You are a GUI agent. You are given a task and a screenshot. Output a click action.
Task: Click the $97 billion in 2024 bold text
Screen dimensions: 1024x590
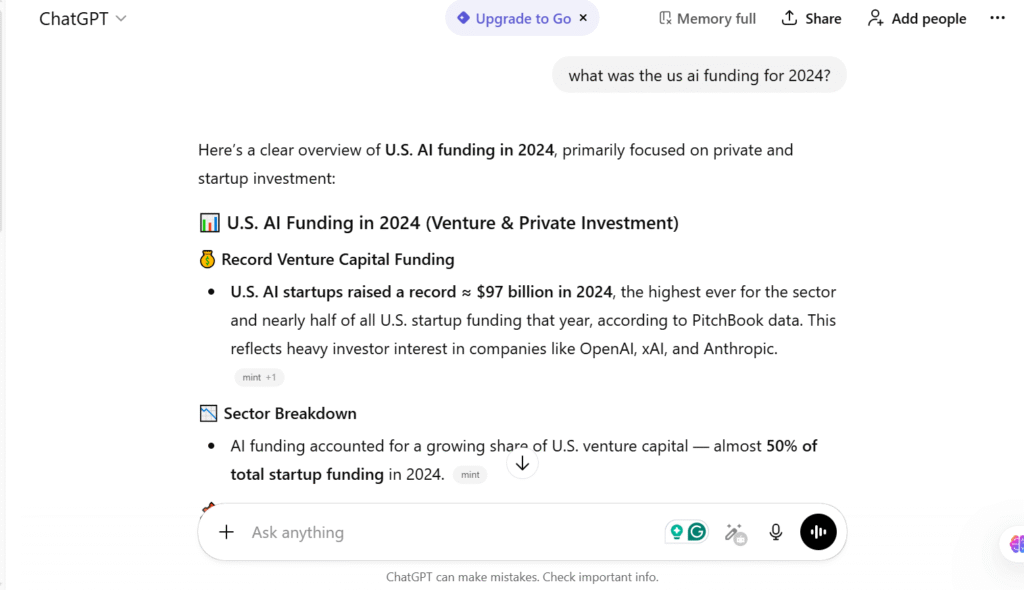(544, 291)
